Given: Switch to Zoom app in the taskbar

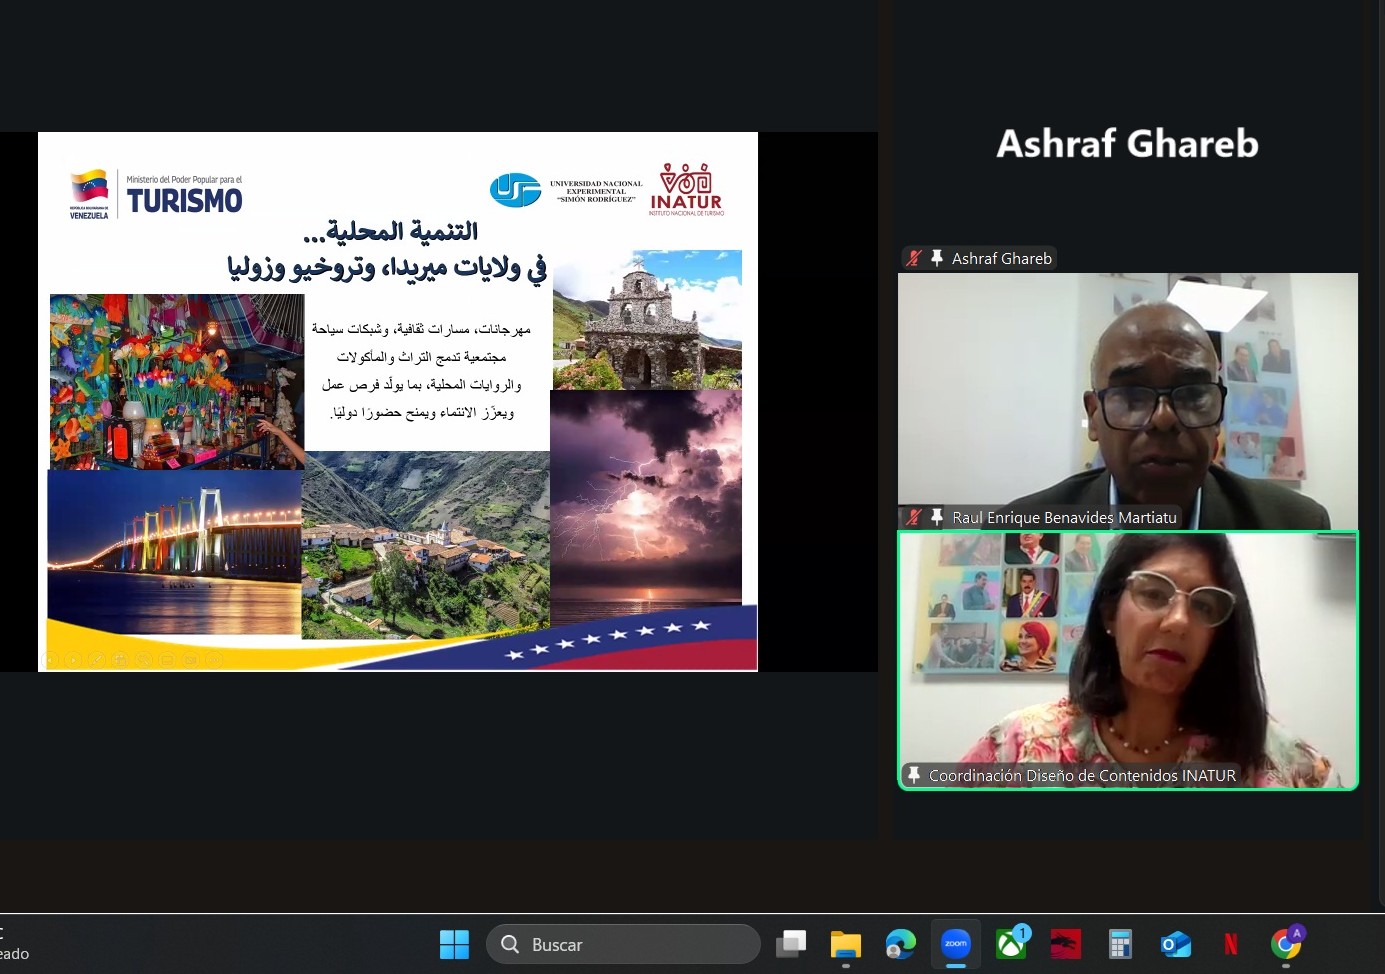Looking at the screenshot, I should (956, 944).
